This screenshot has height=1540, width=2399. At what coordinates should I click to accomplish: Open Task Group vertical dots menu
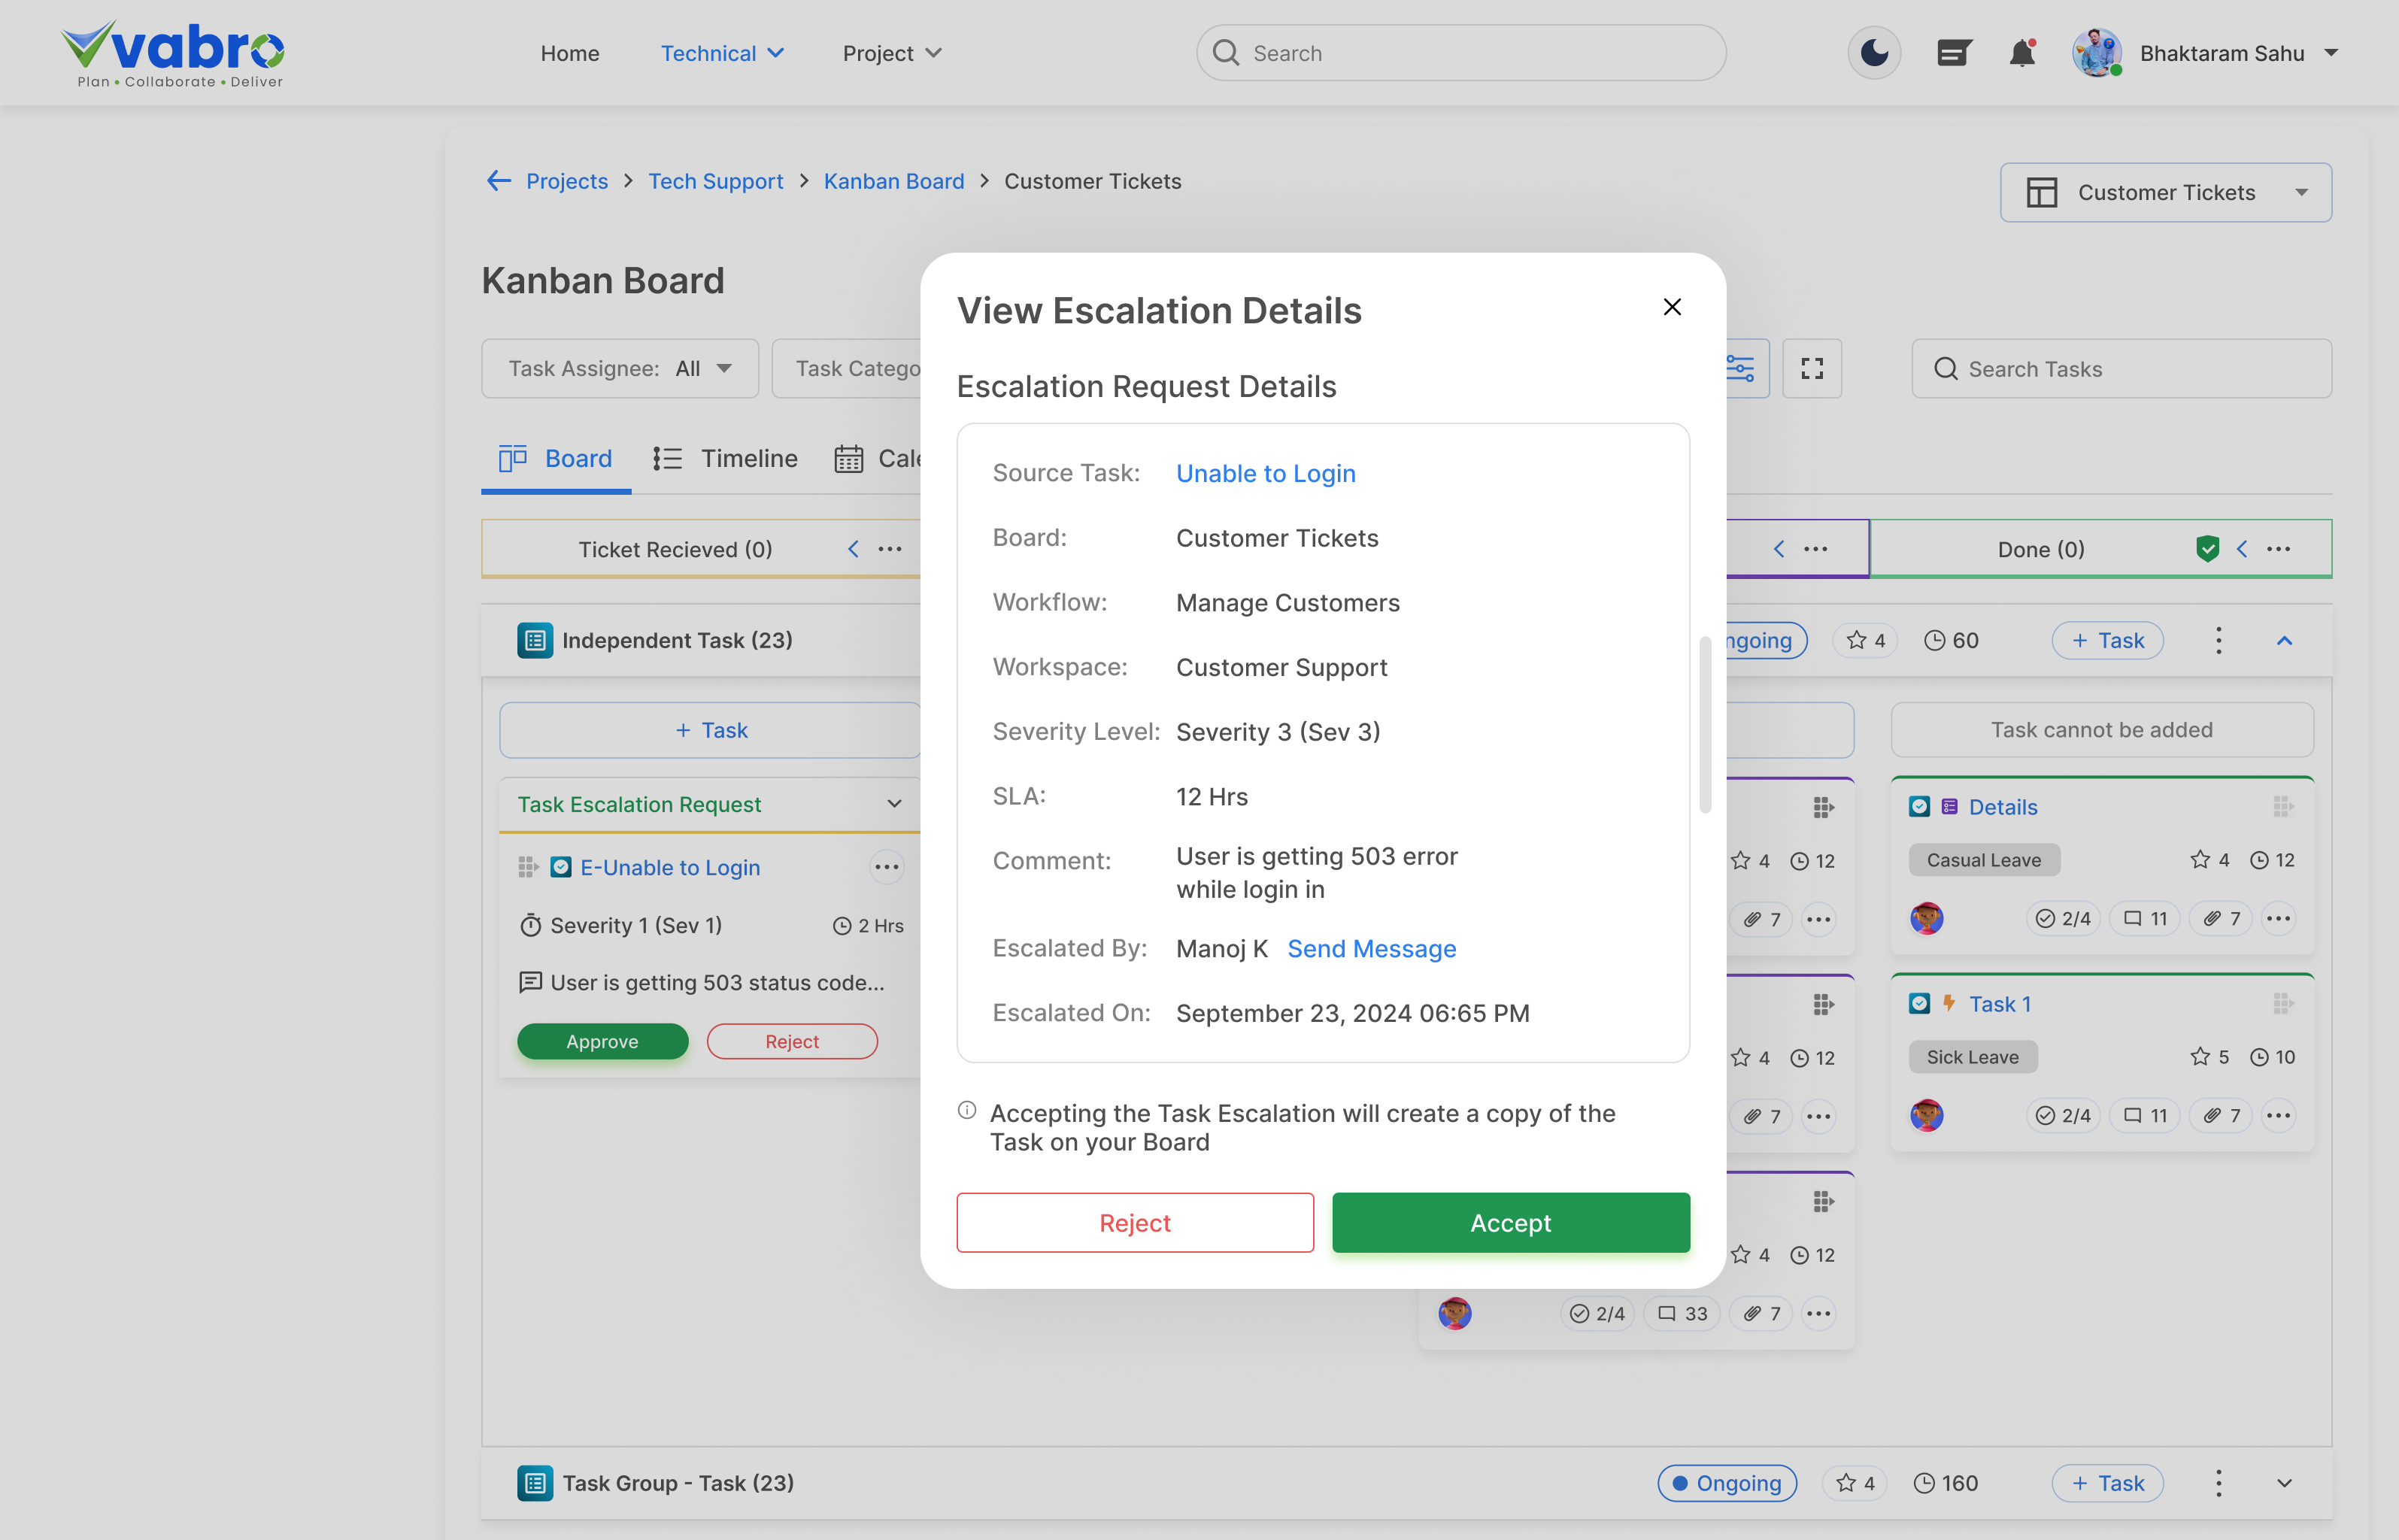[x=2218, y=1483]
